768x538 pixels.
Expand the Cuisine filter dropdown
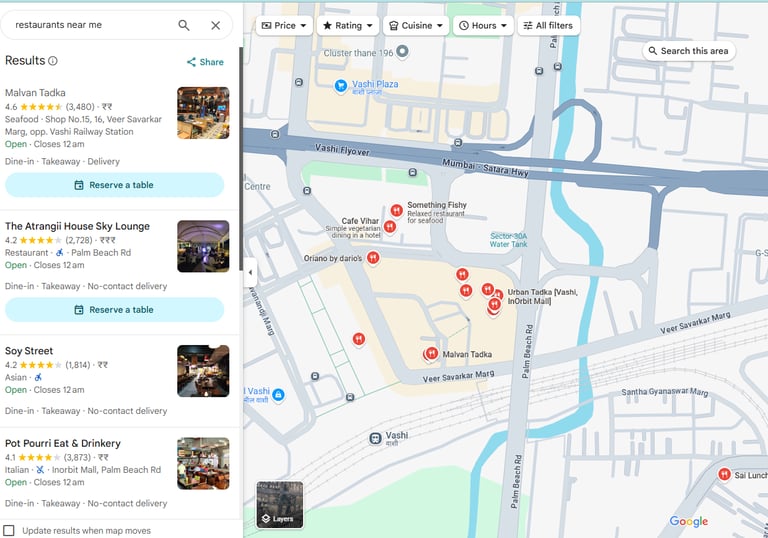point(416,25)
